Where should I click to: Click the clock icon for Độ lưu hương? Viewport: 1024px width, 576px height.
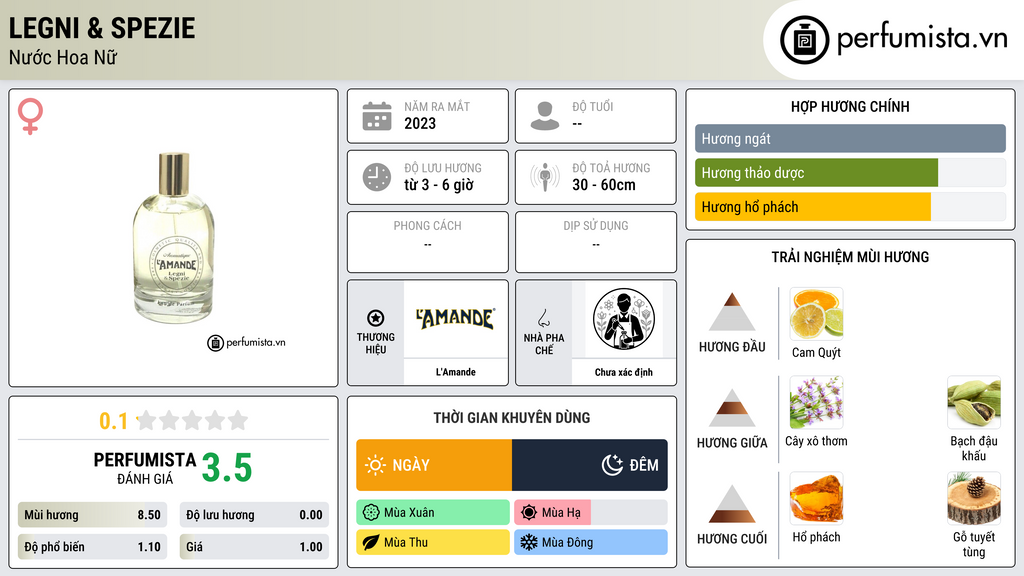[377, 177]
